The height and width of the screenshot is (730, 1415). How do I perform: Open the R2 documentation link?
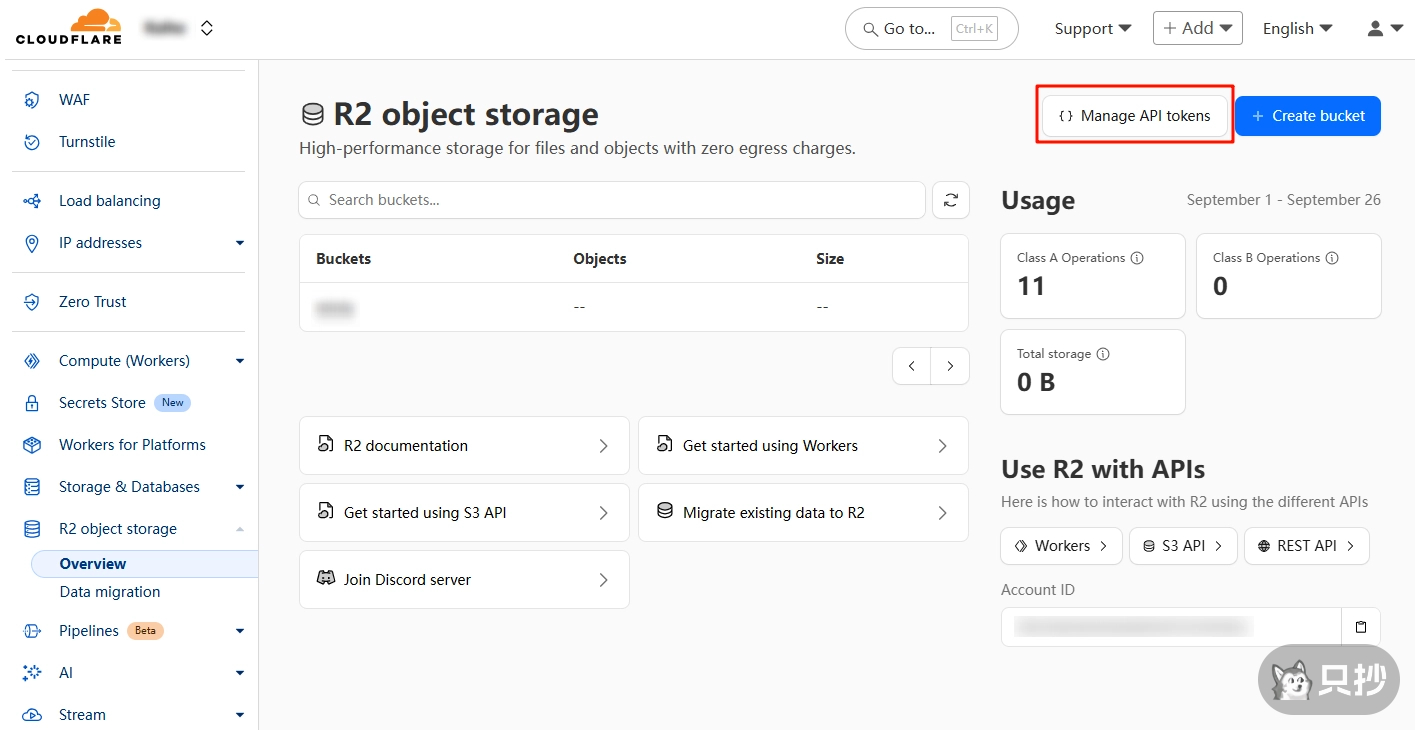(x=464, y=446)
